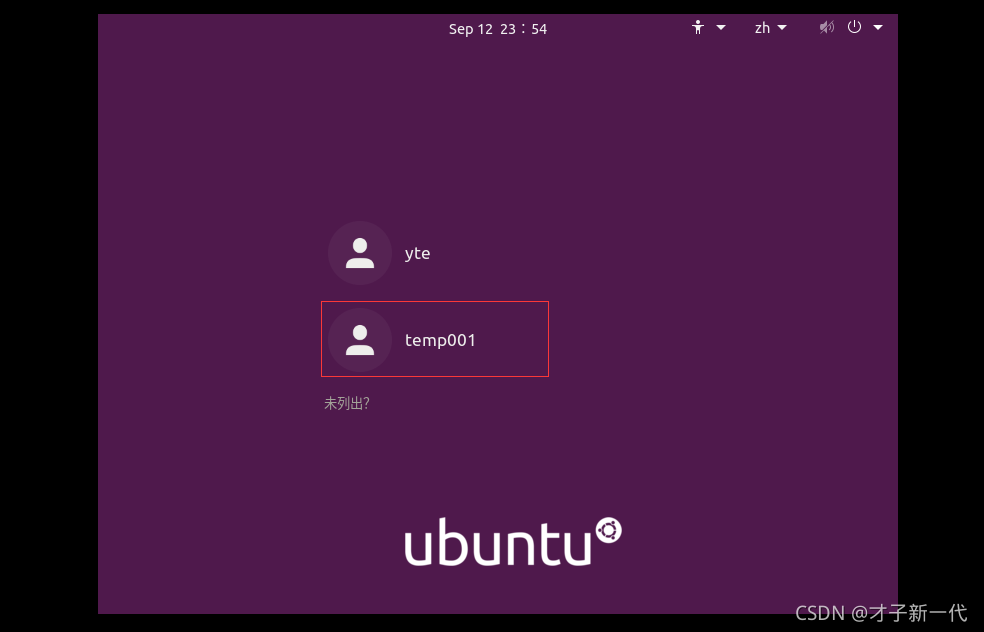Select the temp001 user avatar
The image size is (984, 632).
360,340
